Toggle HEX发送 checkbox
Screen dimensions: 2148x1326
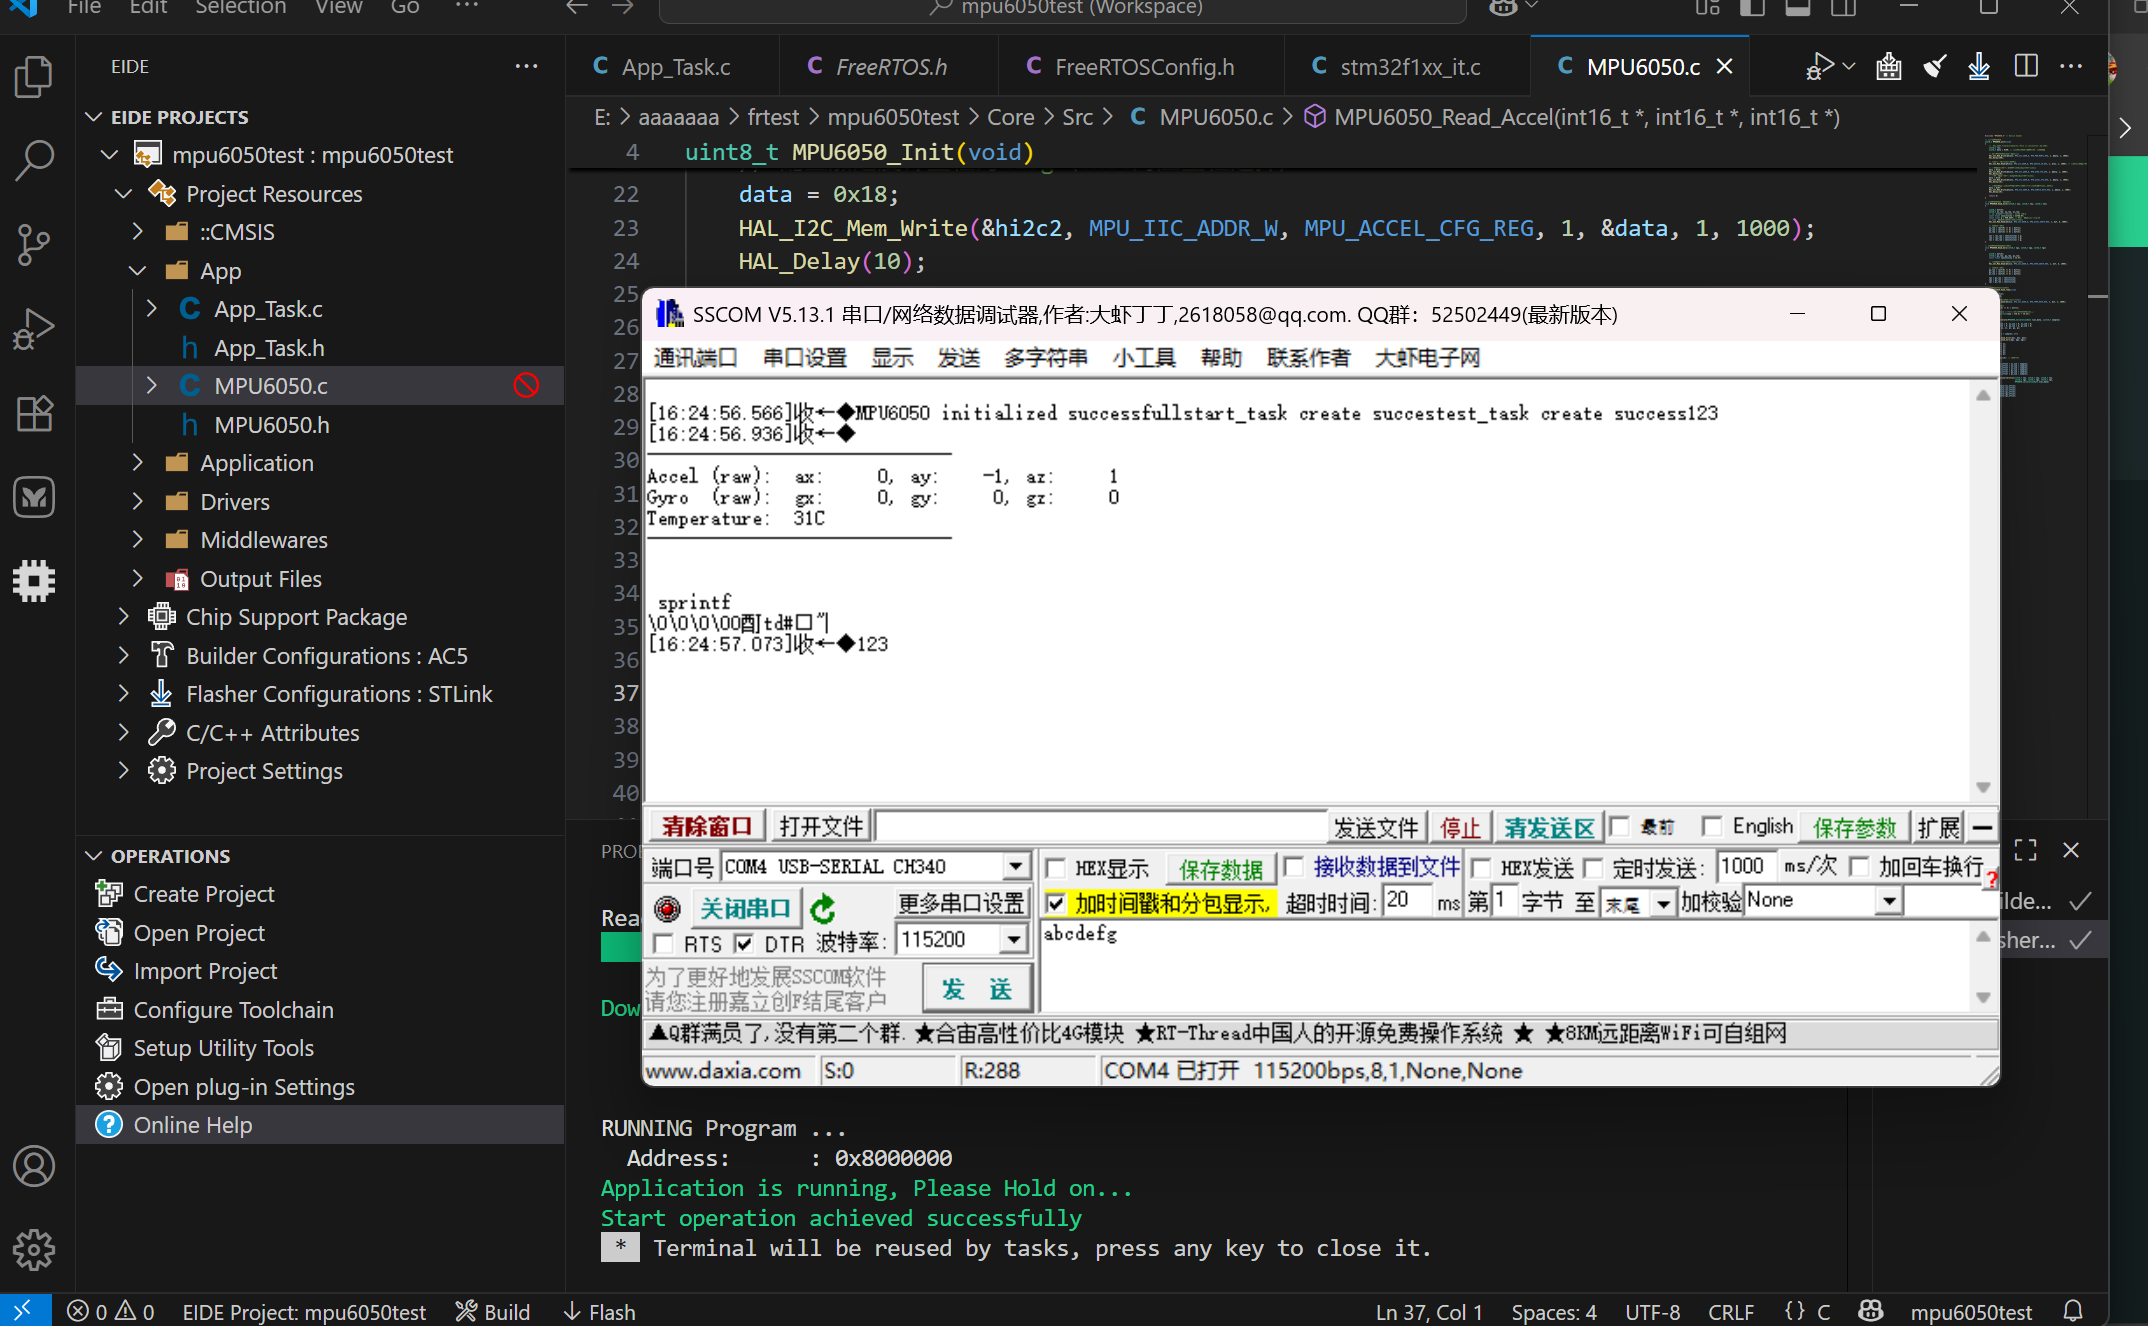pyautogui.click(x=1481, y=867)
